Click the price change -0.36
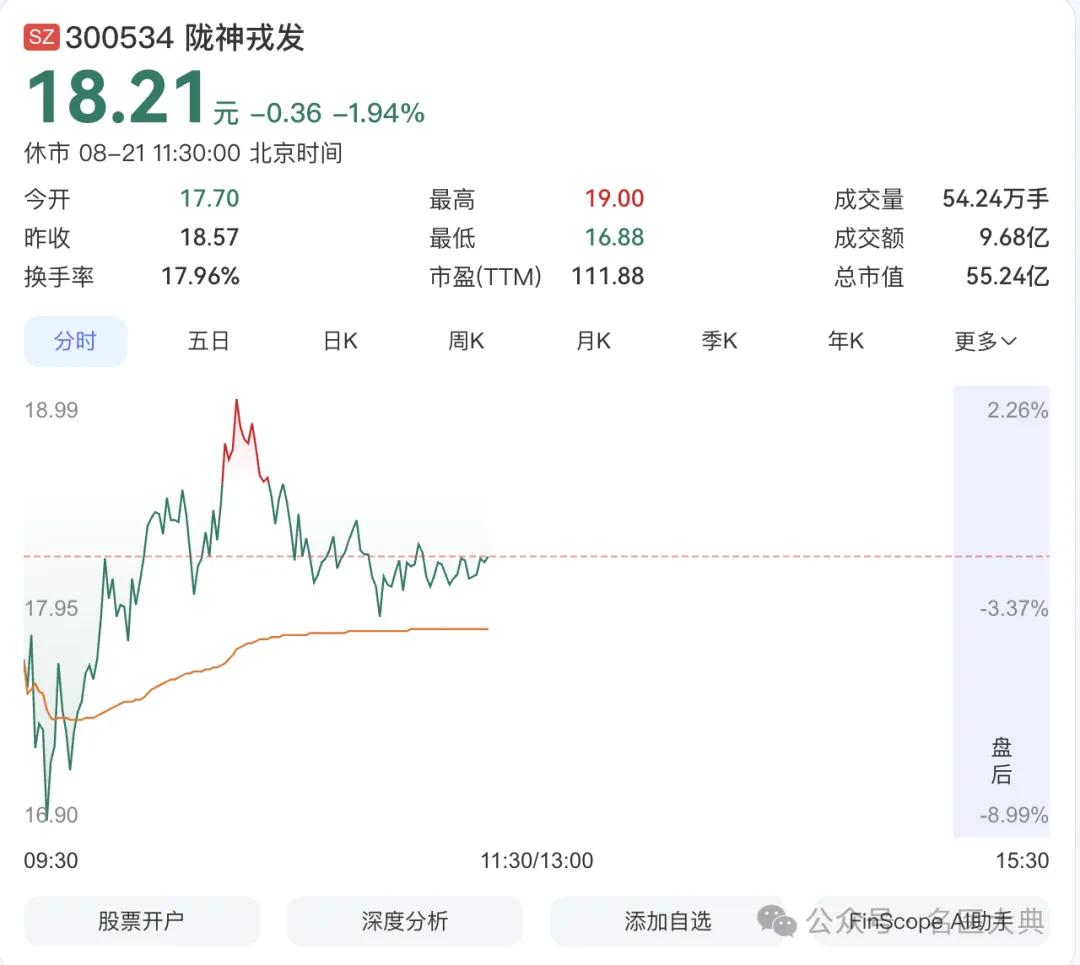This screenshot has width=1080, height=965. [x=286, y=114]
